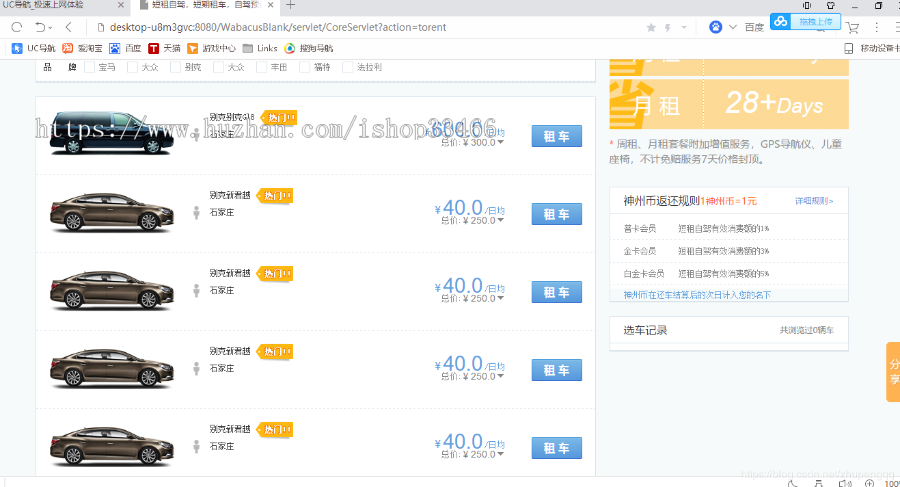Click the 选车记录 heading
The height and width of the screenshot is (487, 900).
(x=645, y=330)
